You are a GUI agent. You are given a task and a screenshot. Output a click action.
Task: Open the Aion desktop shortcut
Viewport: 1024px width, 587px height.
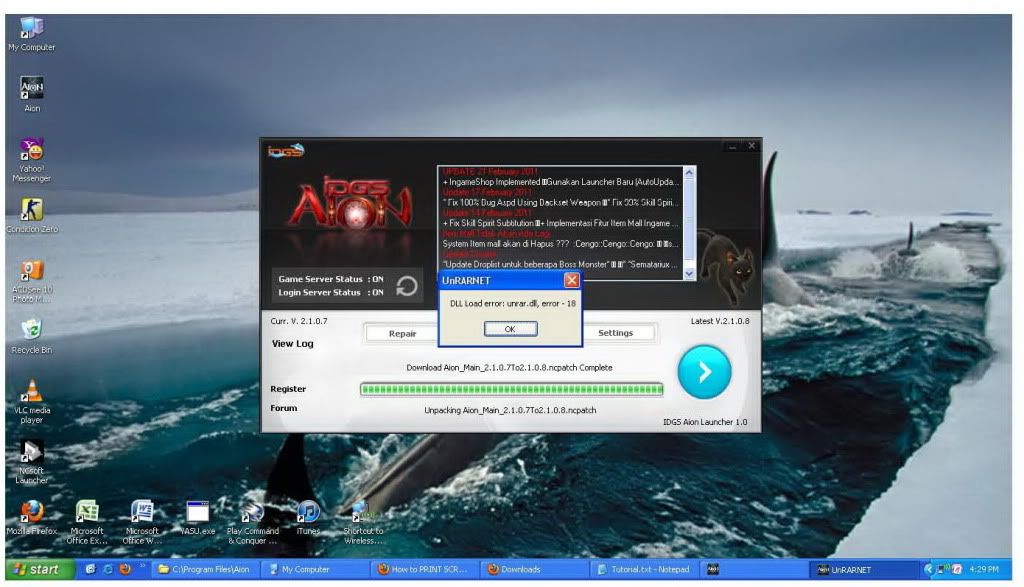coord(32,92)
